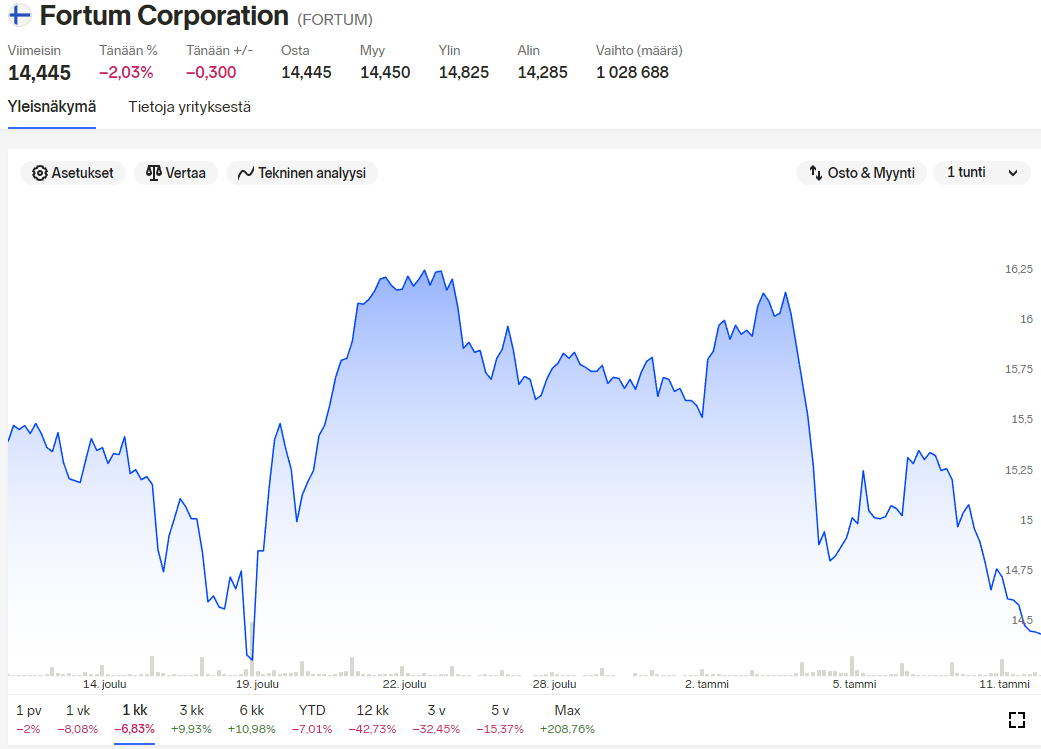The width and height of the screenshot is (1041, 749).
Task: Click the 19. joulu date marker on axis
Action: pos(257,685)
